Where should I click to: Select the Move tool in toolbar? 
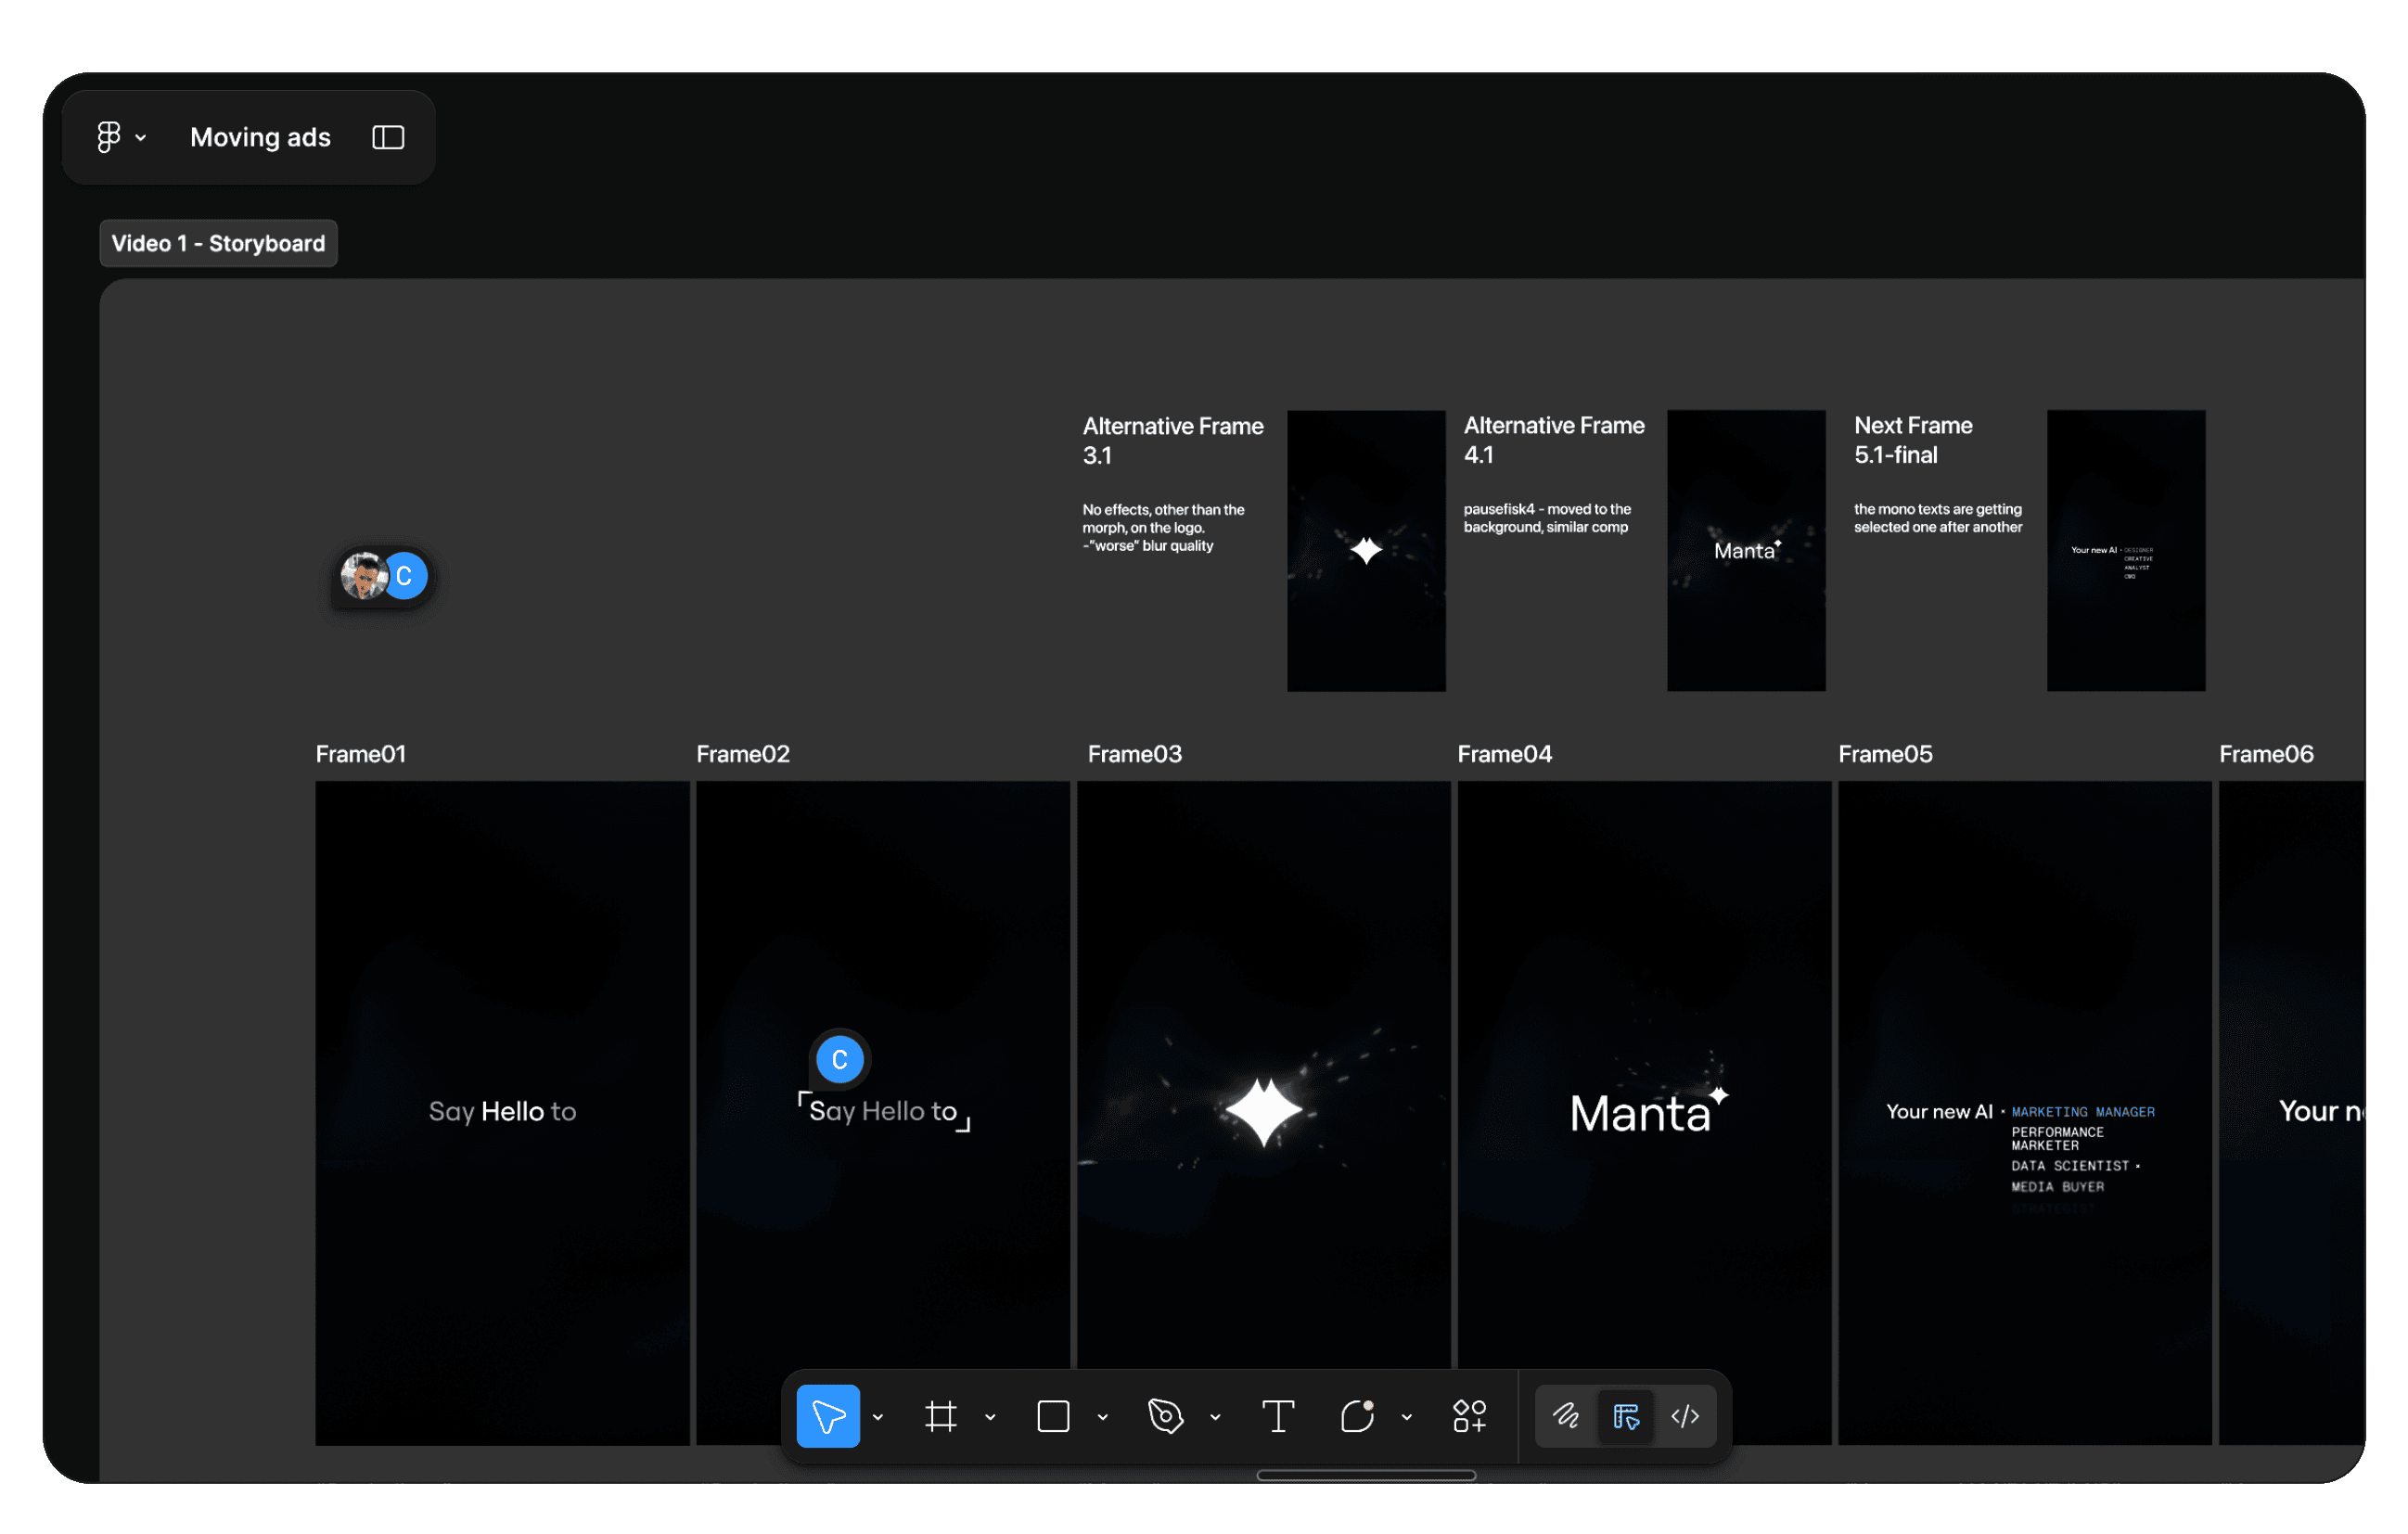pos(827,1416)
